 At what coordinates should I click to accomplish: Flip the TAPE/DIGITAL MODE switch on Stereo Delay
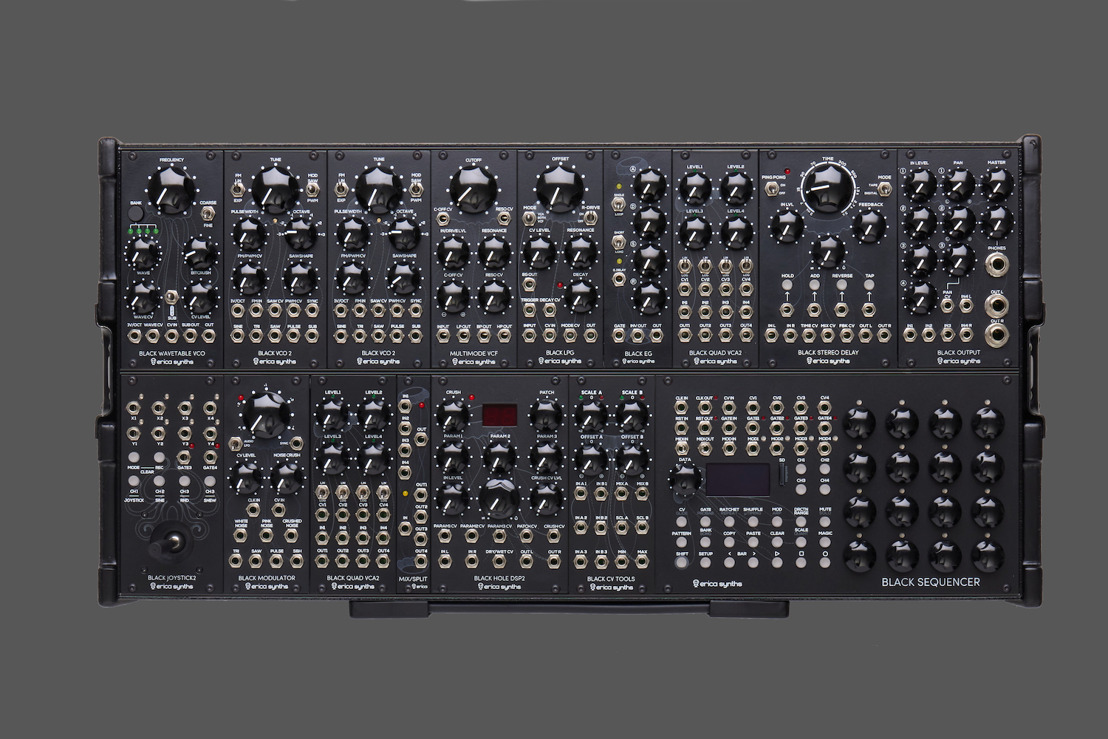[884, 189]
